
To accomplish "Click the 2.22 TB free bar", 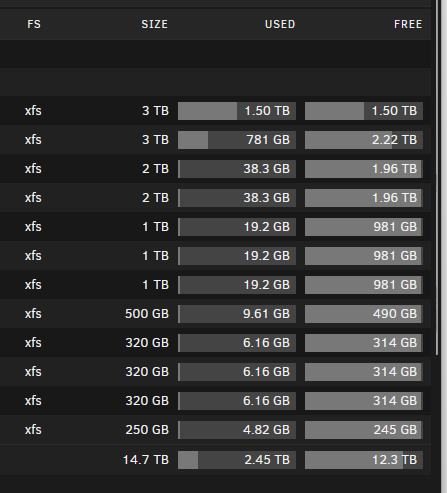I will click(x=364, y=140).
